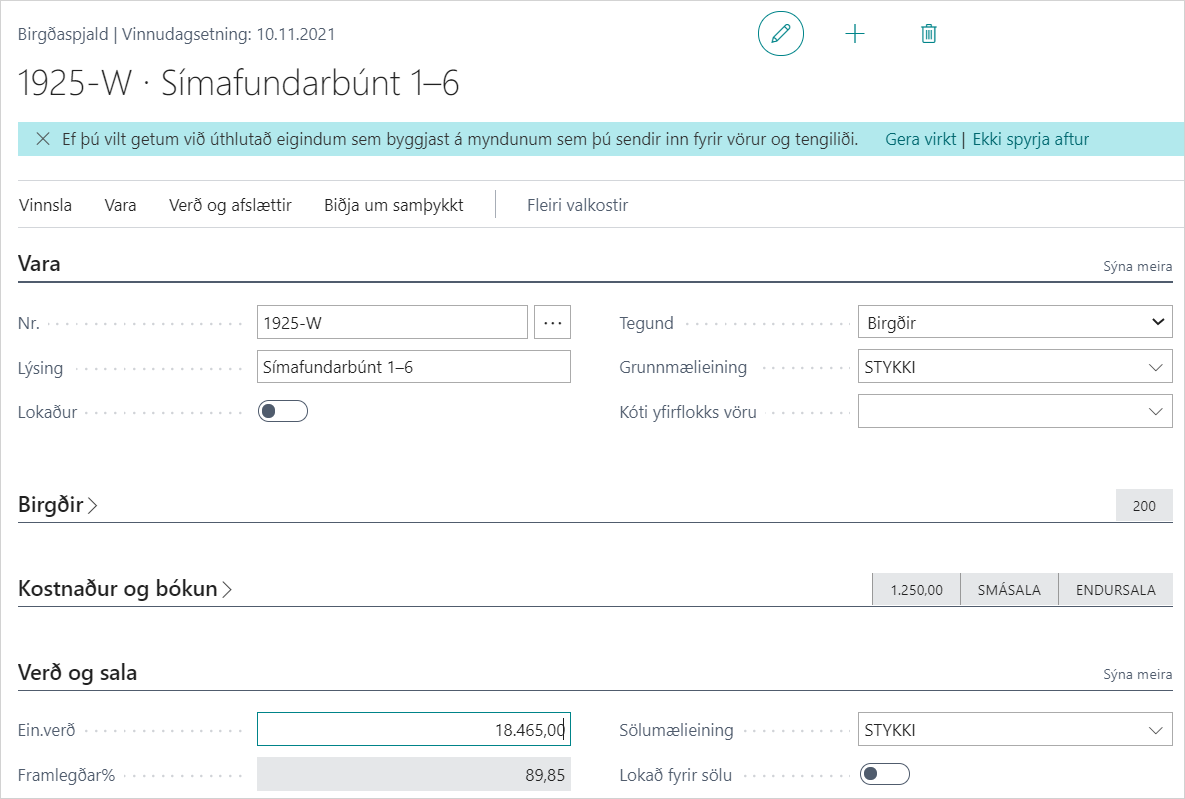Click Sýna meira in the Vara section

click(1137, 267)
